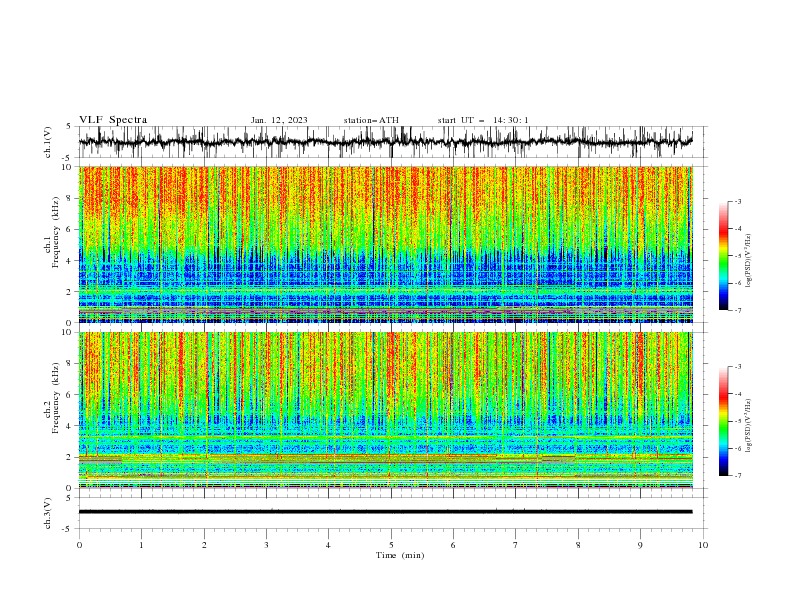Select the "Time (min)" axis label
Screen dimensions: 792x612
click(400, 555)
